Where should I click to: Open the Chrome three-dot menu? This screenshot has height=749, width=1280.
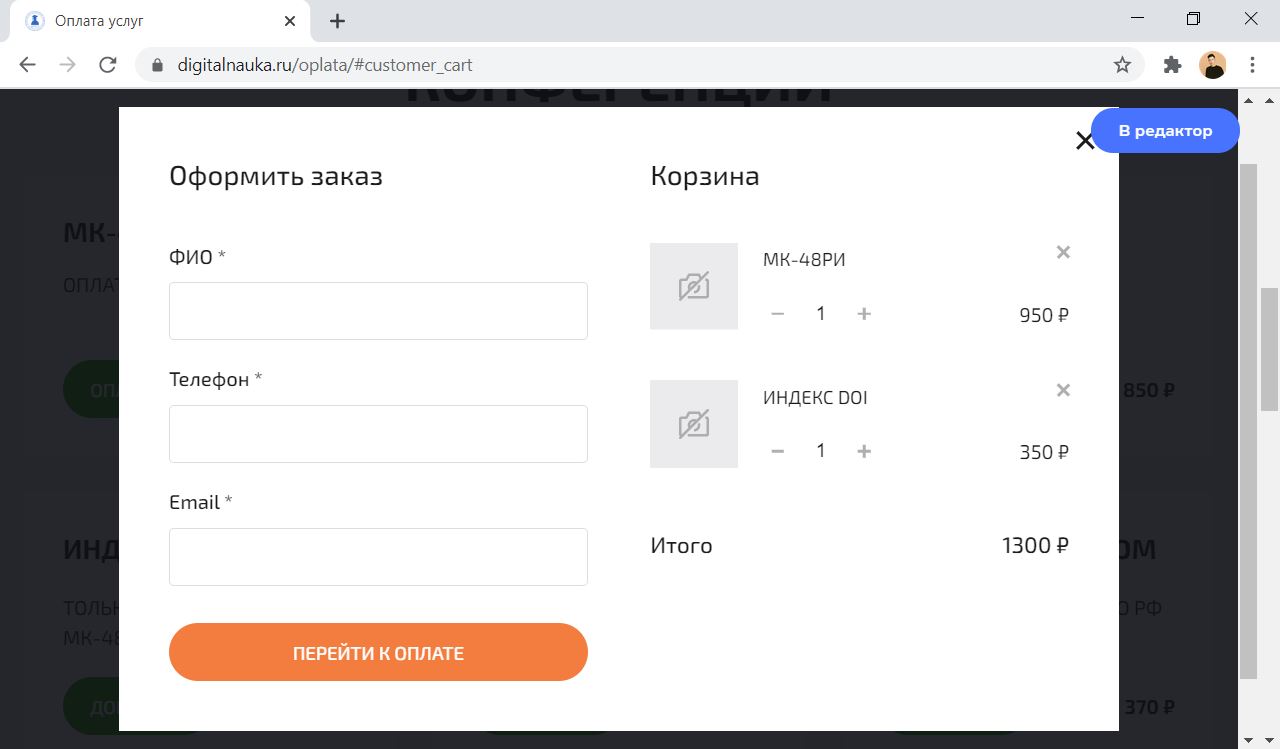coord(1252,65)
